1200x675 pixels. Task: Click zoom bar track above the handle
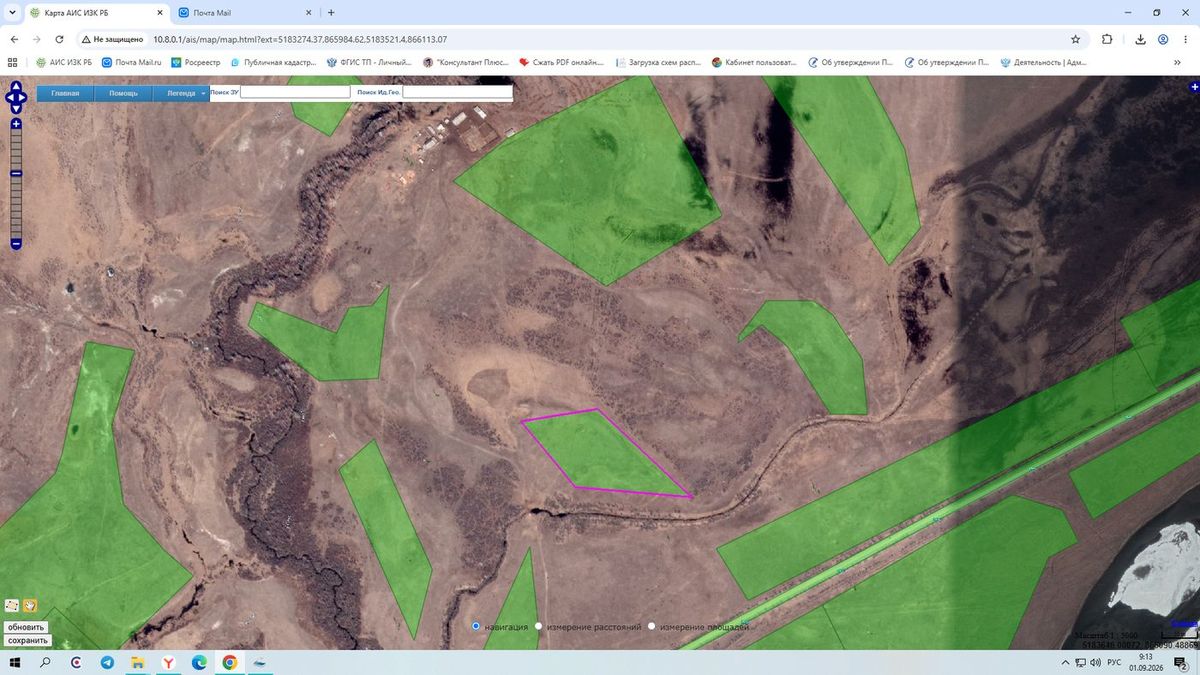(x=16, y=149)
